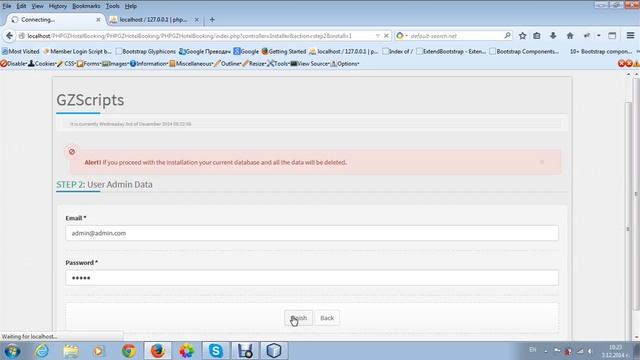Click the default-search.net search box
The width and height of the screenshot is (640, 360).
(x=455, y=36)
